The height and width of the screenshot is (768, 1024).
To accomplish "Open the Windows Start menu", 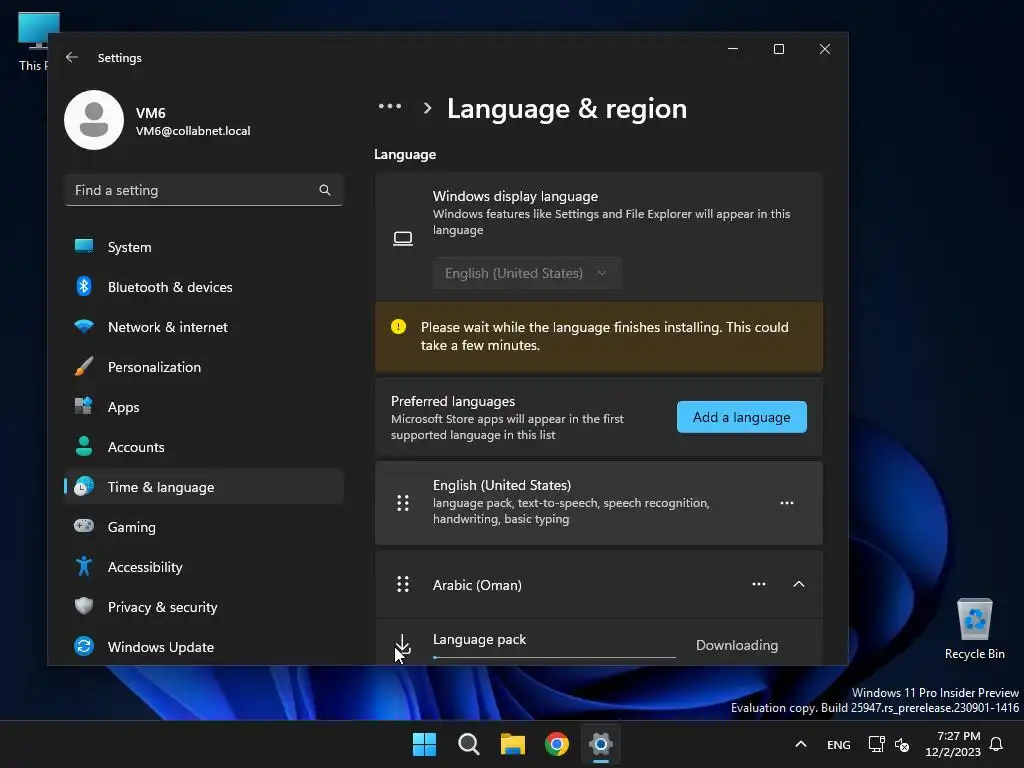I will (x=424, y=744).
